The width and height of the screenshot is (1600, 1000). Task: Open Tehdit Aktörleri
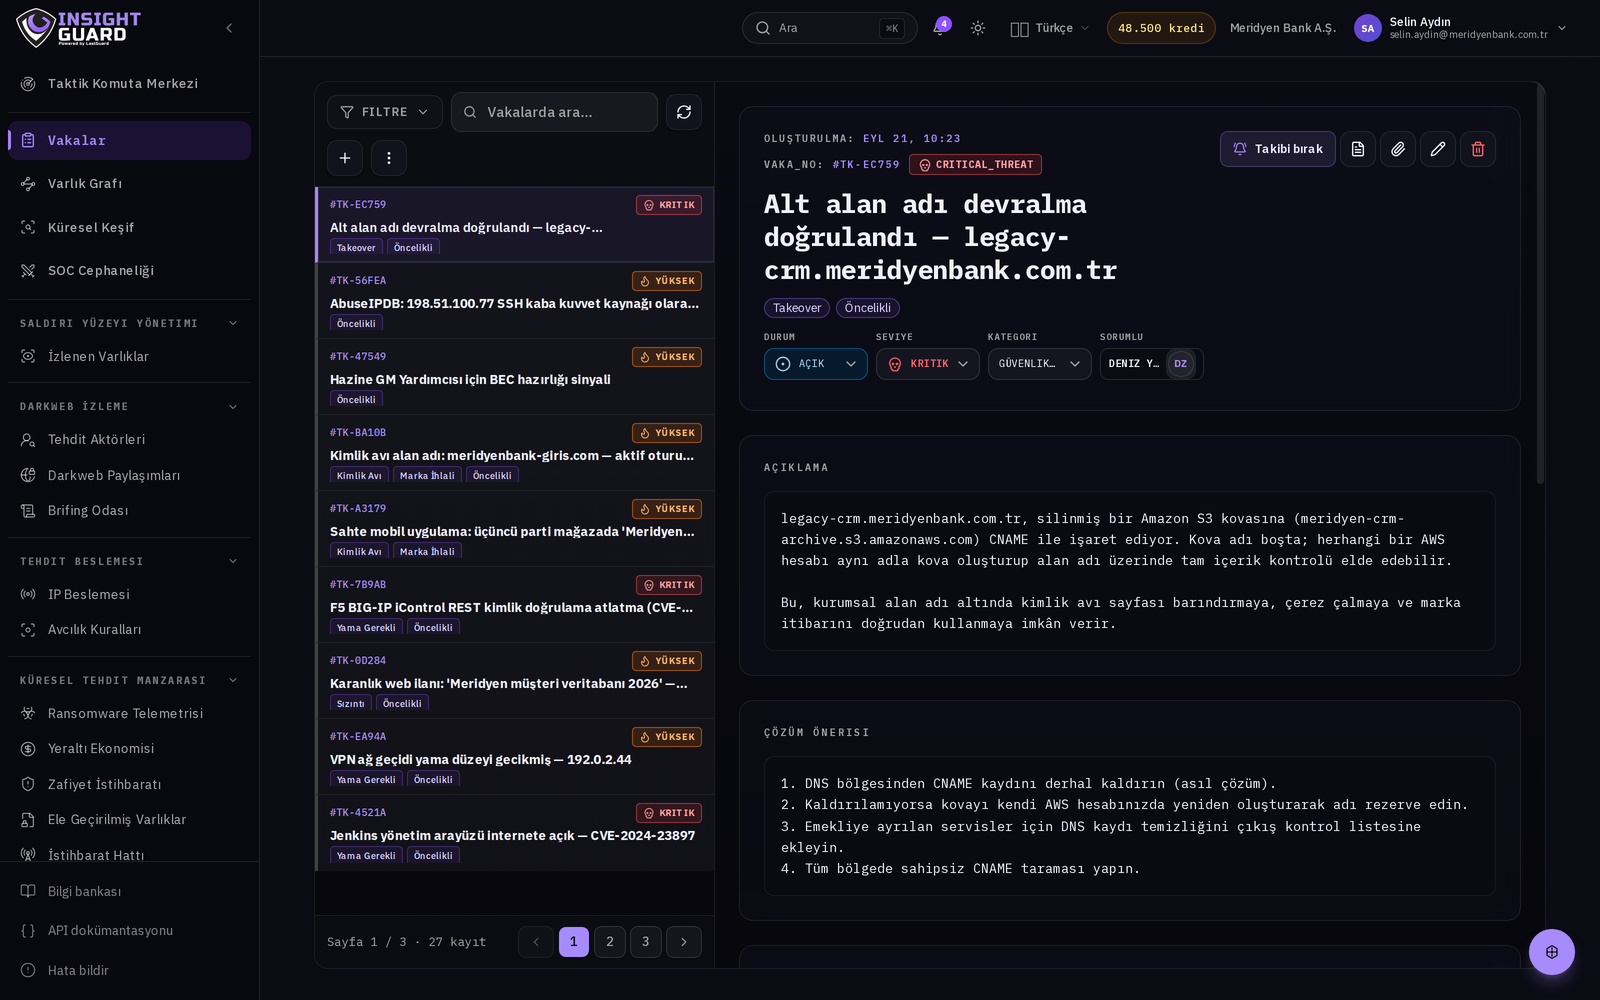click(129, 439)
